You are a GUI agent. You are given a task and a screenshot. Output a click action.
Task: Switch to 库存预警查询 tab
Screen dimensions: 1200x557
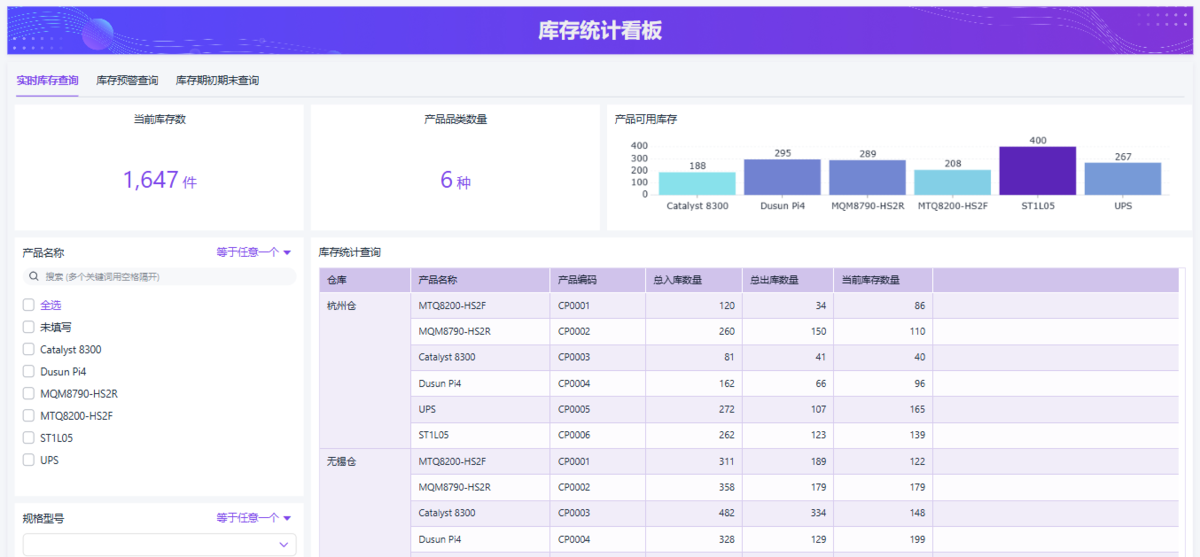pyautogui.click(x=127, y=80)
